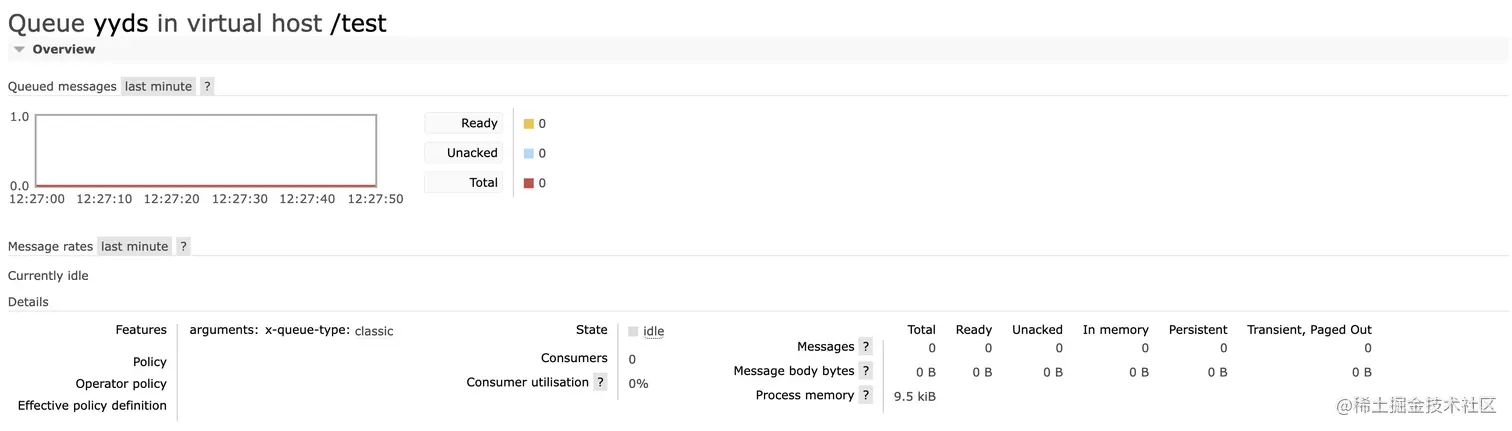
Task: Show help for Message body bytes
Action: tap(866, 371)
